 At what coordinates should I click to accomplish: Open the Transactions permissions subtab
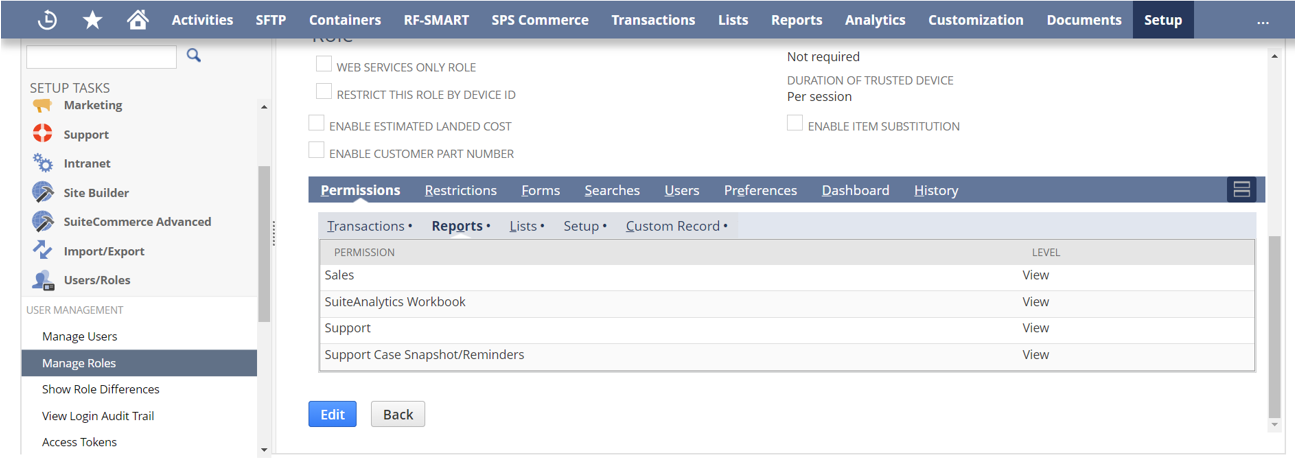(366, 226)
